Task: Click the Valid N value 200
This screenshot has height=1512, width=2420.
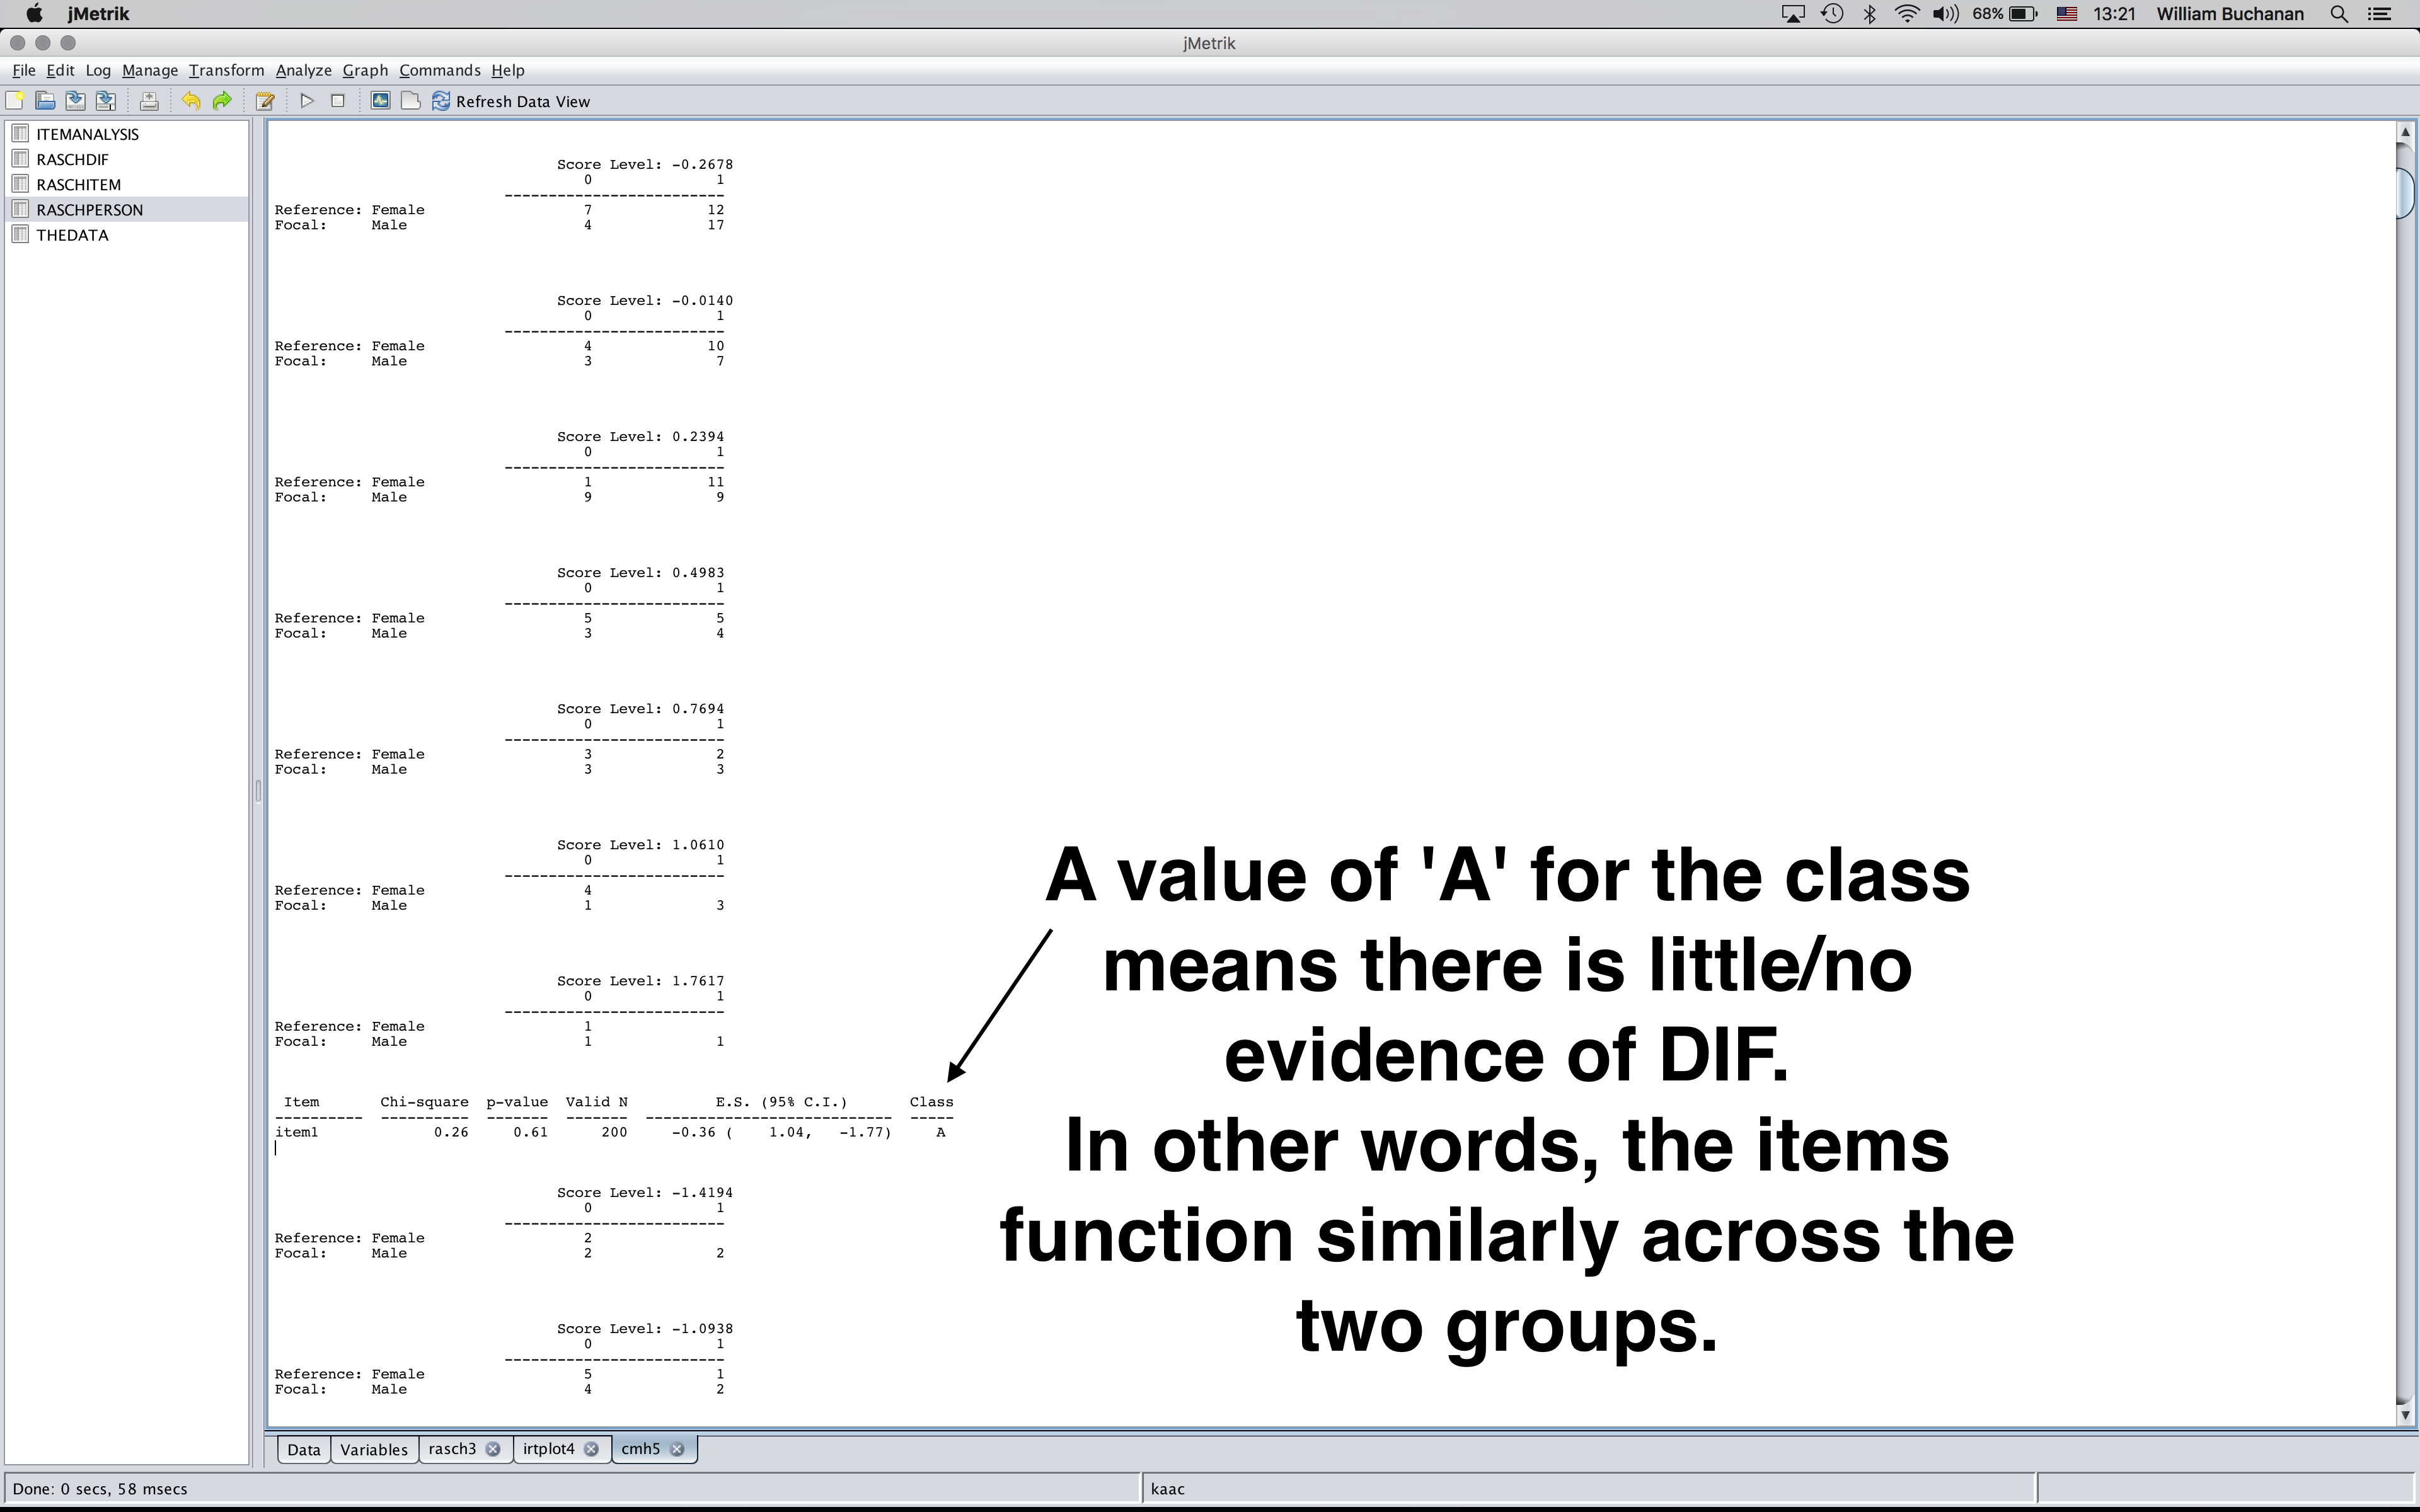Action: (614, 1132)
